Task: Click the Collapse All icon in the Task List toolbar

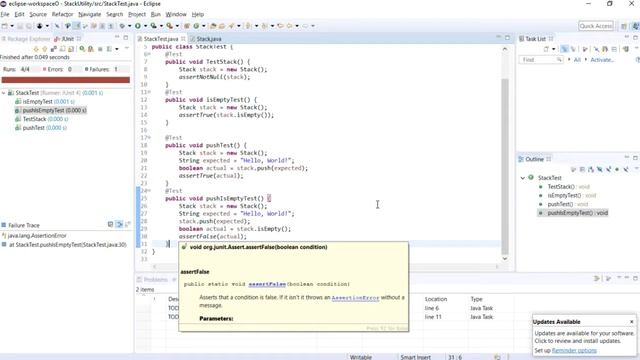Action: point(614,49)
